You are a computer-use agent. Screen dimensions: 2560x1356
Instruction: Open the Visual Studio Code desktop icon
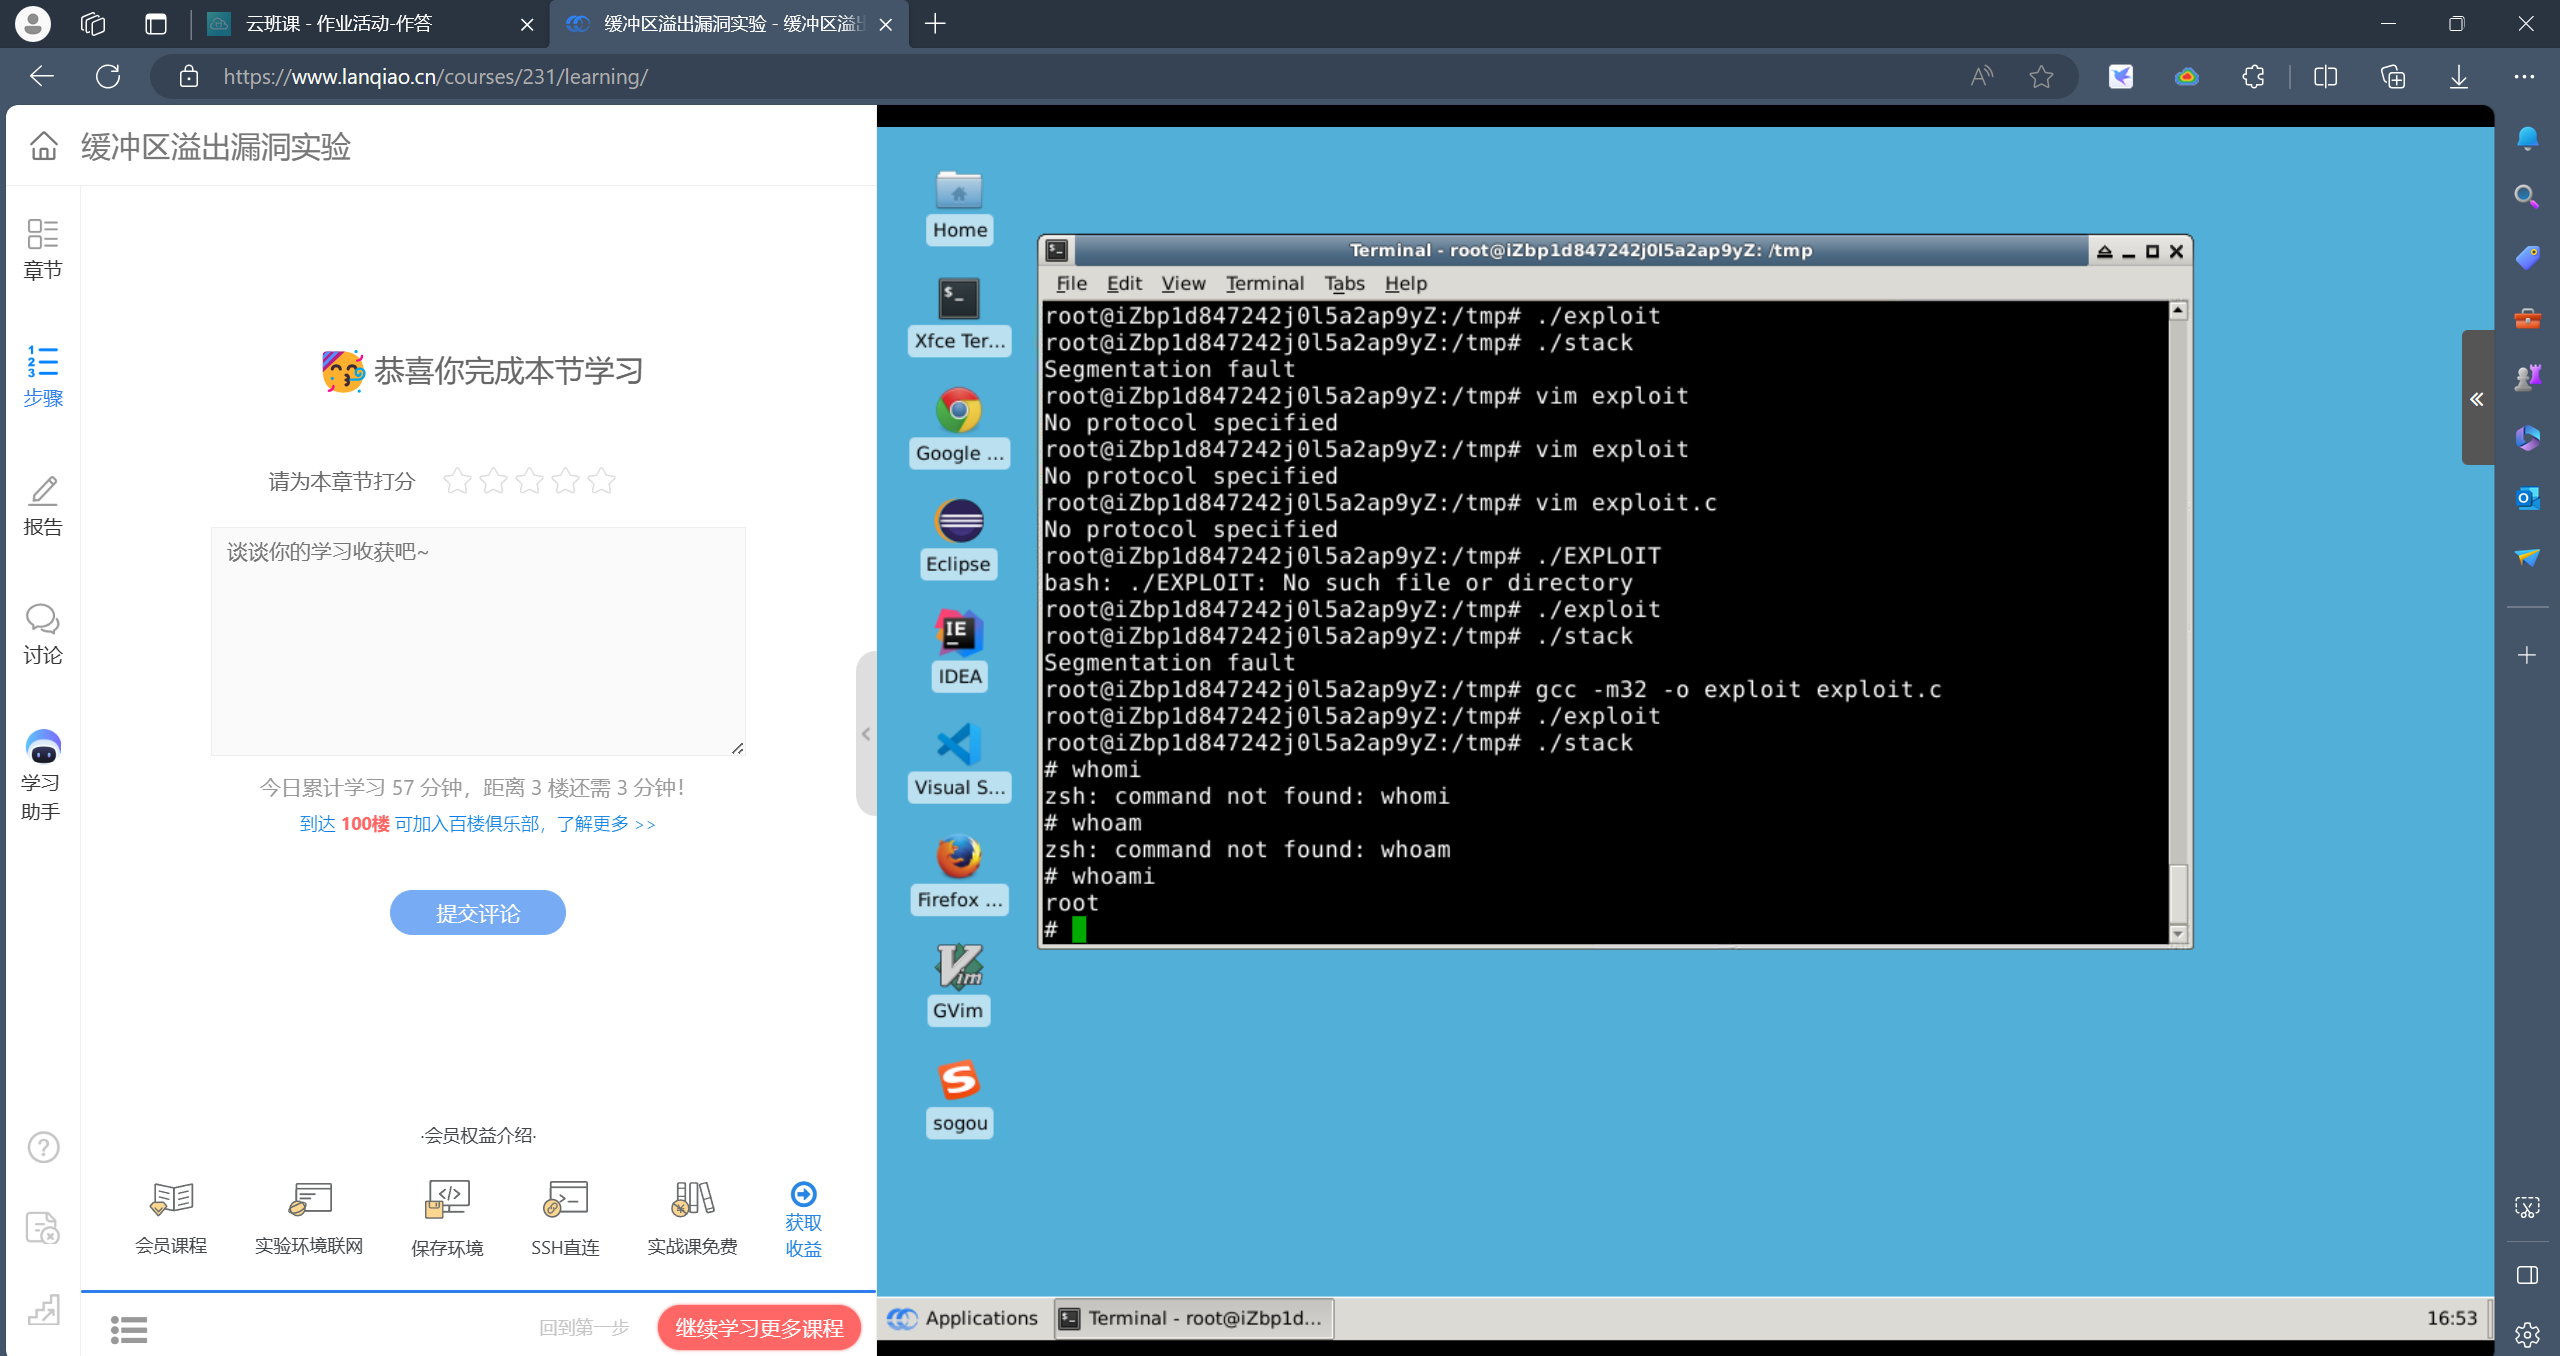click(958, 745)
